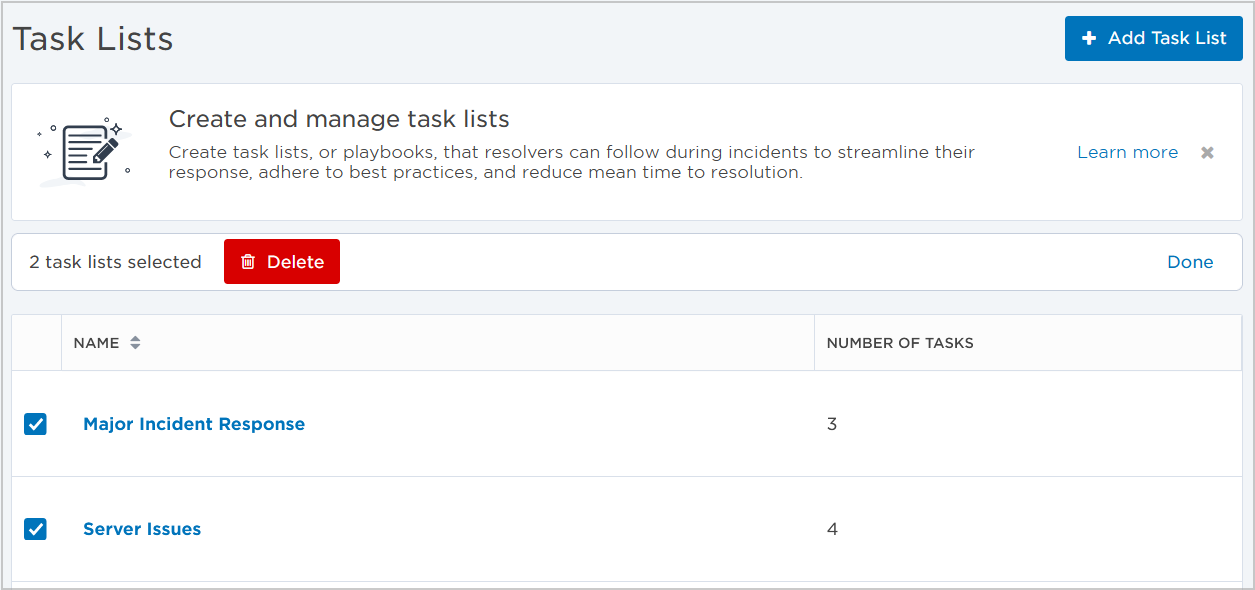This screenshot has height=590, width=1255.
Task: Click the task list document illustration icon
Action: [x=85, y=153]
